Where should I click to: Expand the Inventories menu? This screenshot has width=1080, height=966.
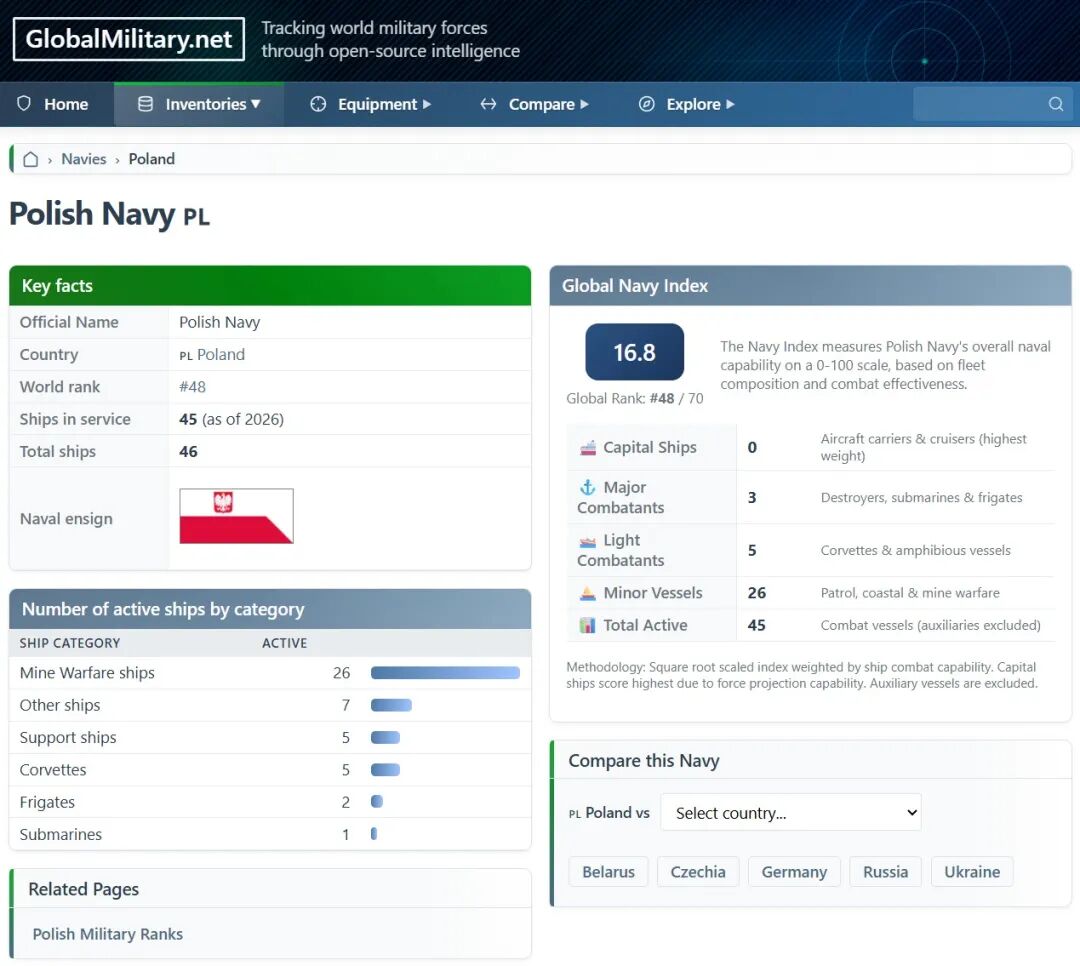(x=199, y=104)
